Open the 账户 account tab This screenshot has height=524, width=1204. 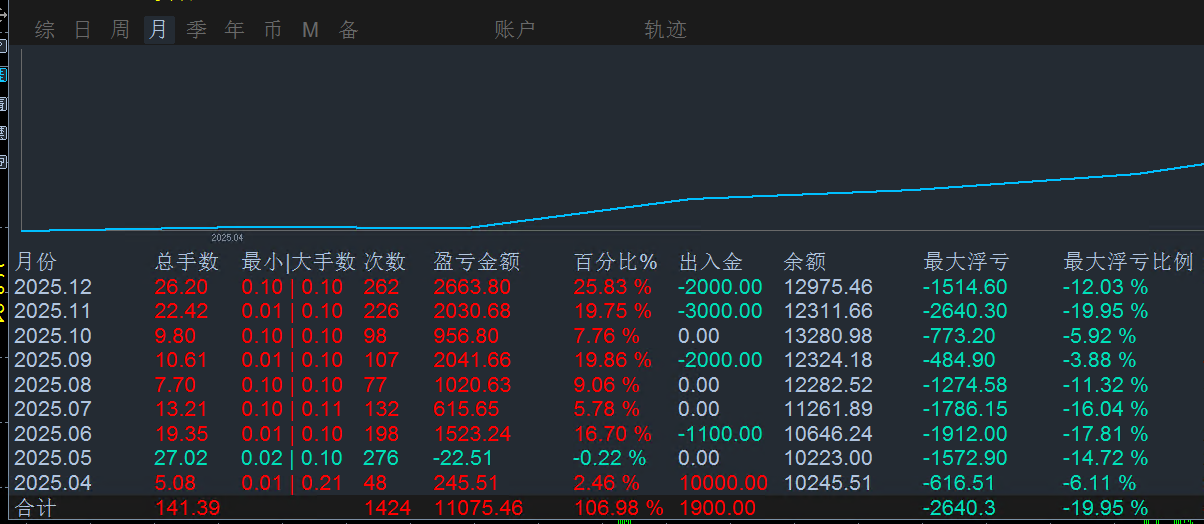[x=515, y=30]
